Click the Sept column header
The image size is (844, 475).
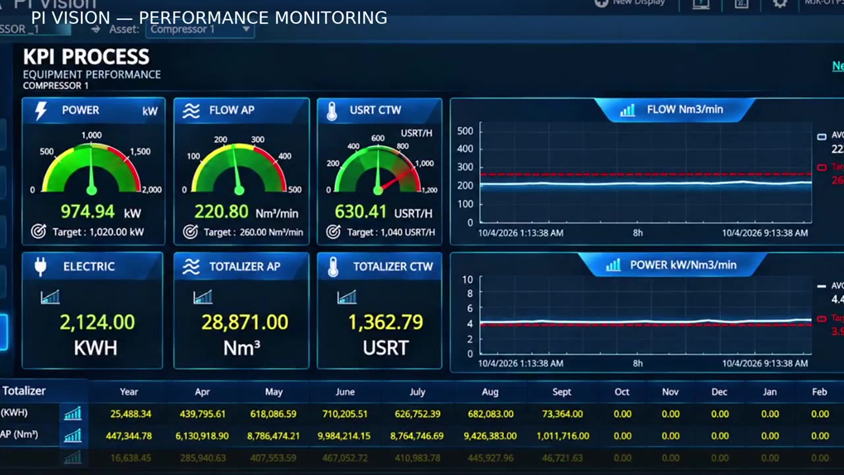(x=561, y=392)
